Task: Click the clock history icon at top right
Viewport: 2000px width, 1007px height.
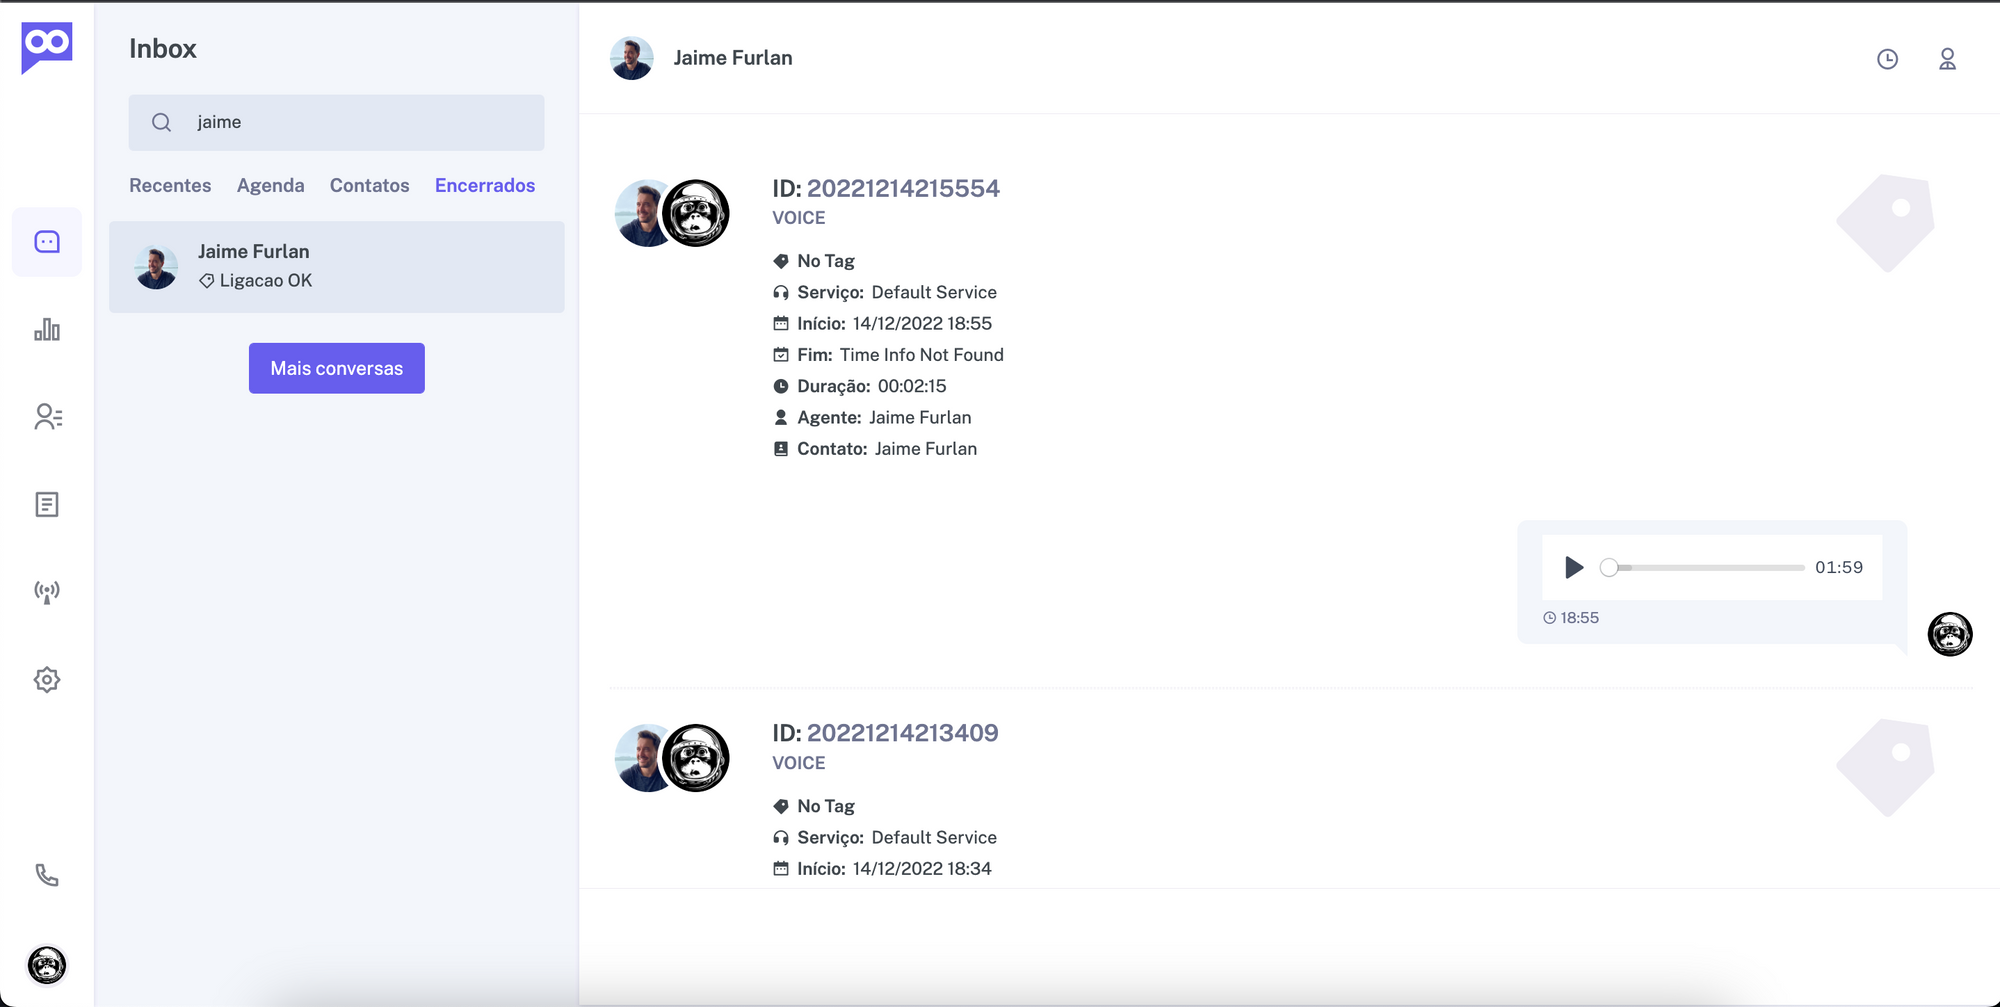Action: (x=1887, y=59)
